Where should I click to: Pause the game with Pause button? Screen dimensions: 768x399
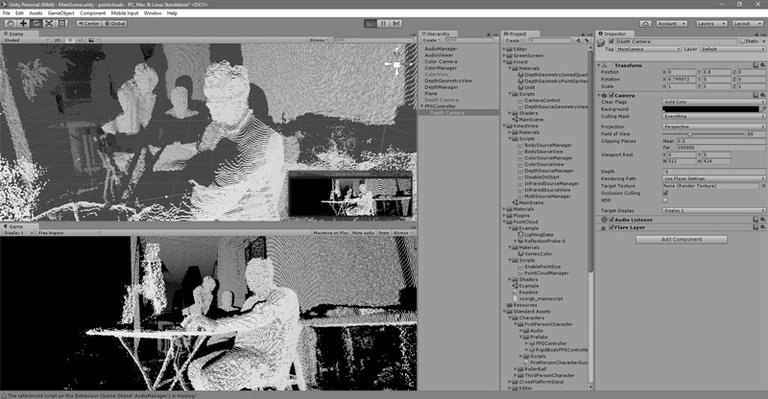pyautogui.click(x=383, y=23)
